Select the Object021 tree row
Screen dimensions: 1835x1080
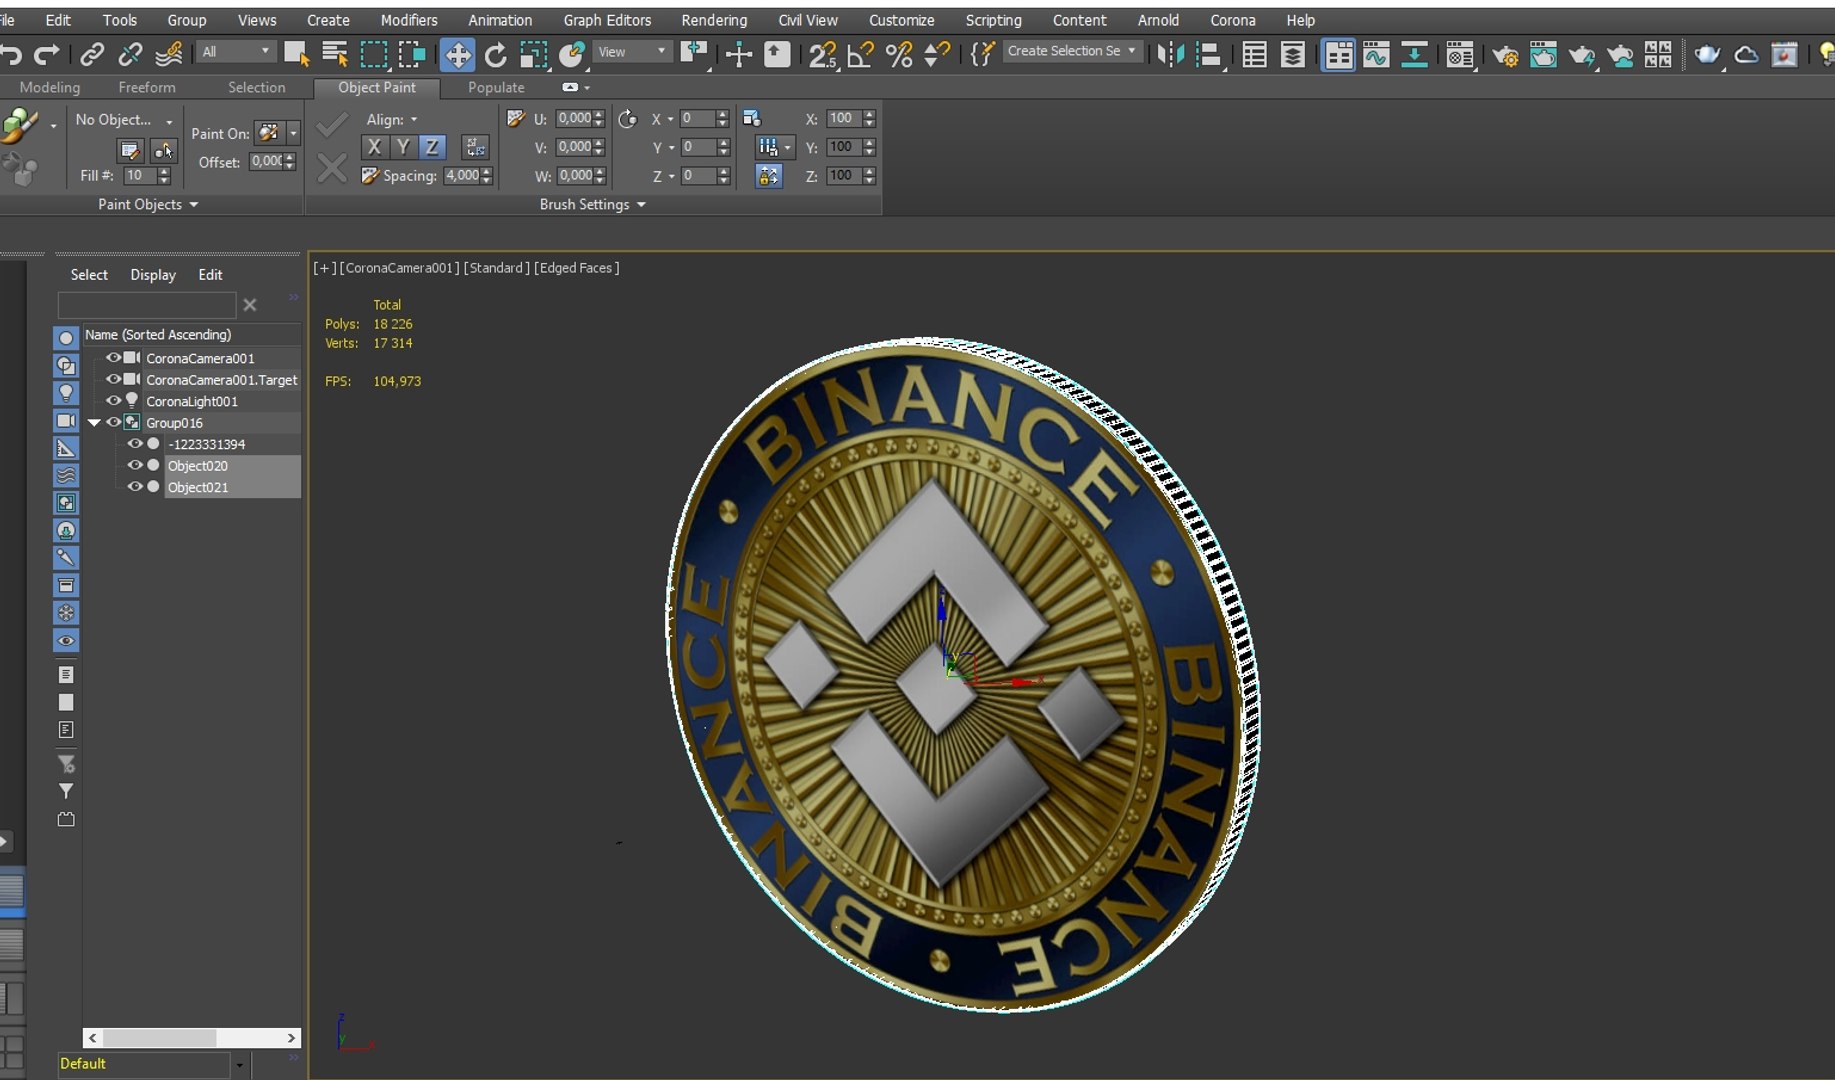point(232,487)
